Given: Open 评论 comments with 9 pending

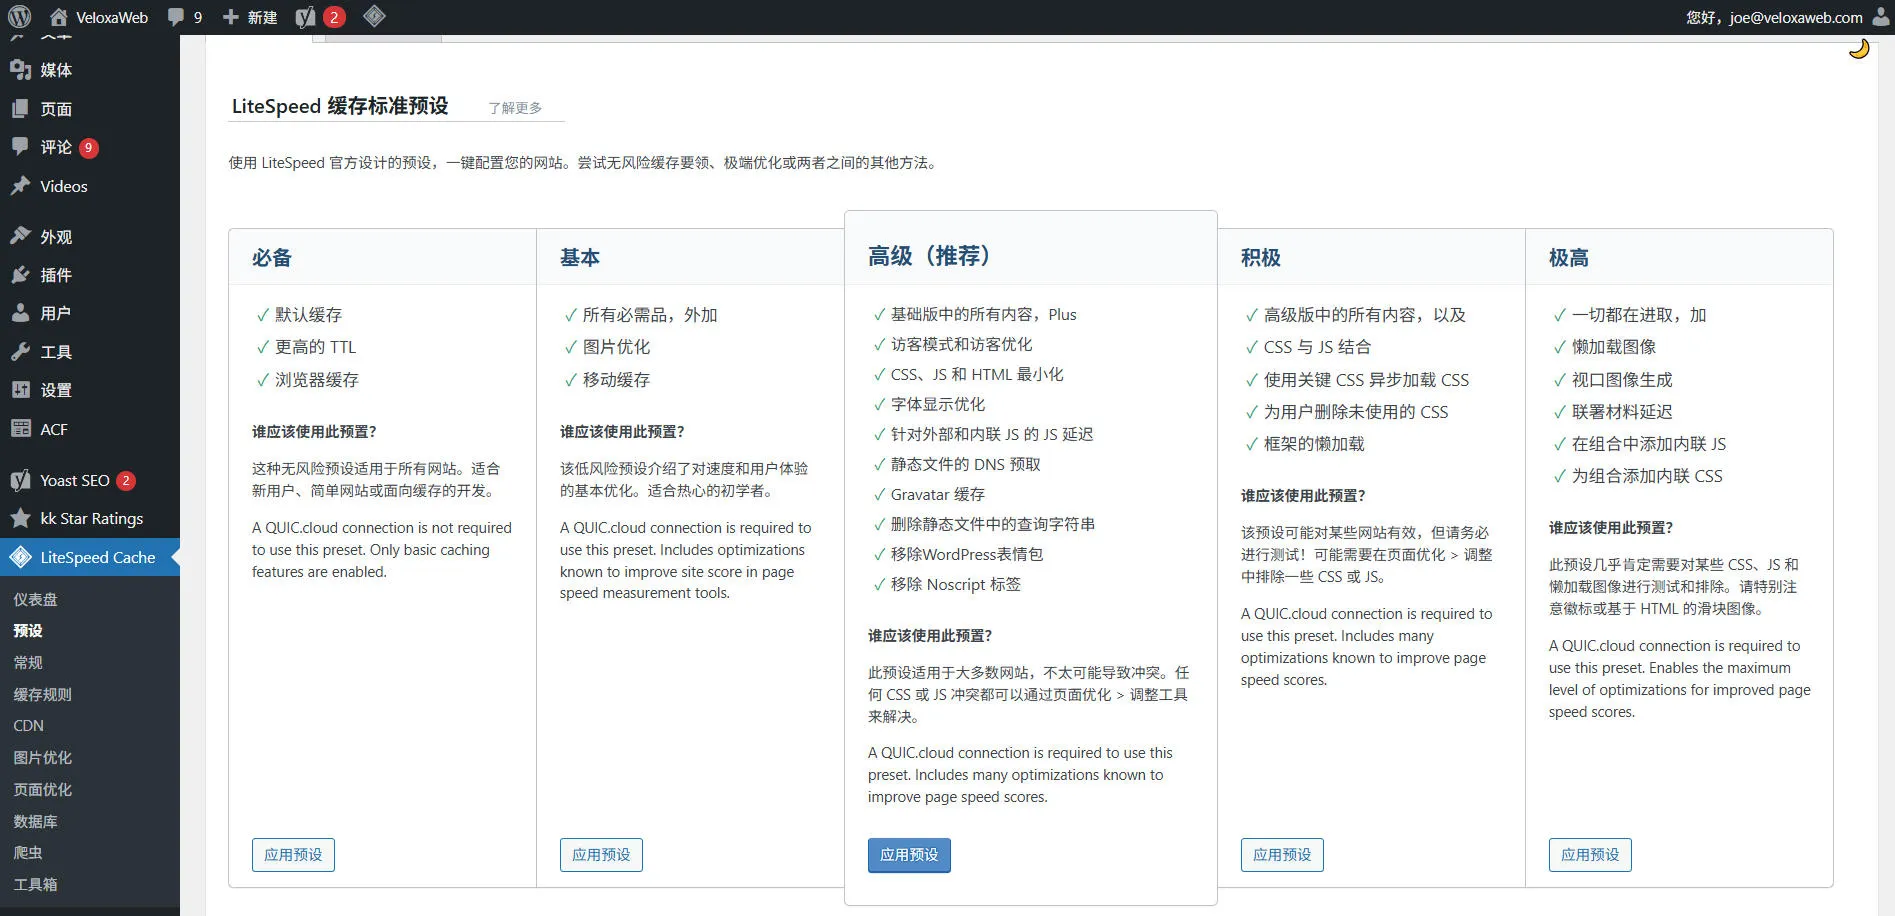Looking at the screenshot, I should (56, 147).
